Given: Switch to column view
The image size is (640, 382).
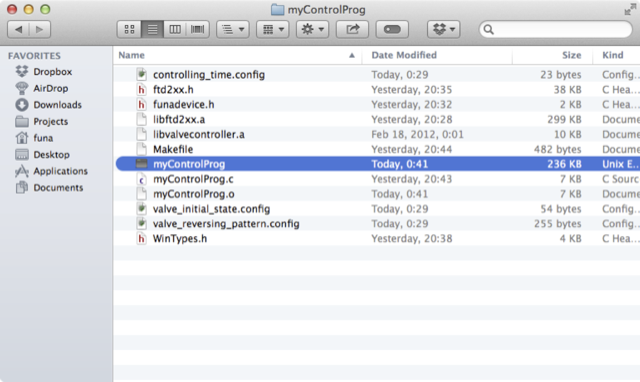Looking at the screenshot, I should point(175,29).
